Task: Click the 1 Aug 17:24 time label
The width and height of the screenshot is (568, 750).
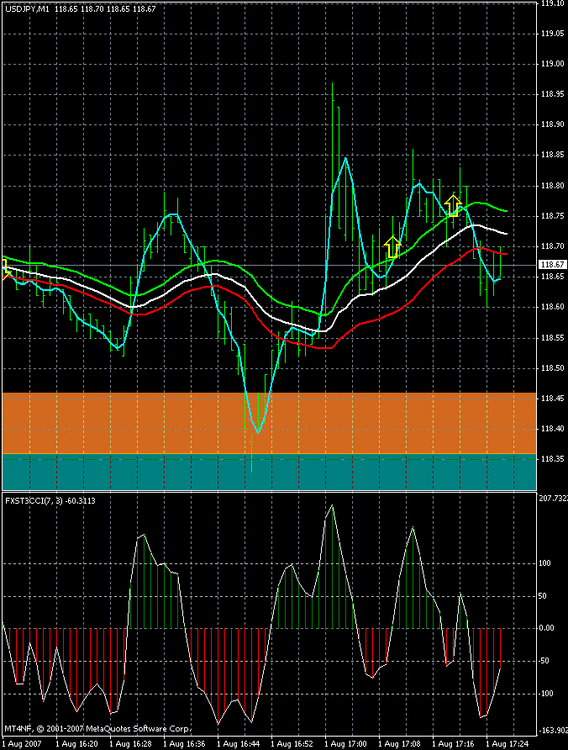Action: pos(507,744)
